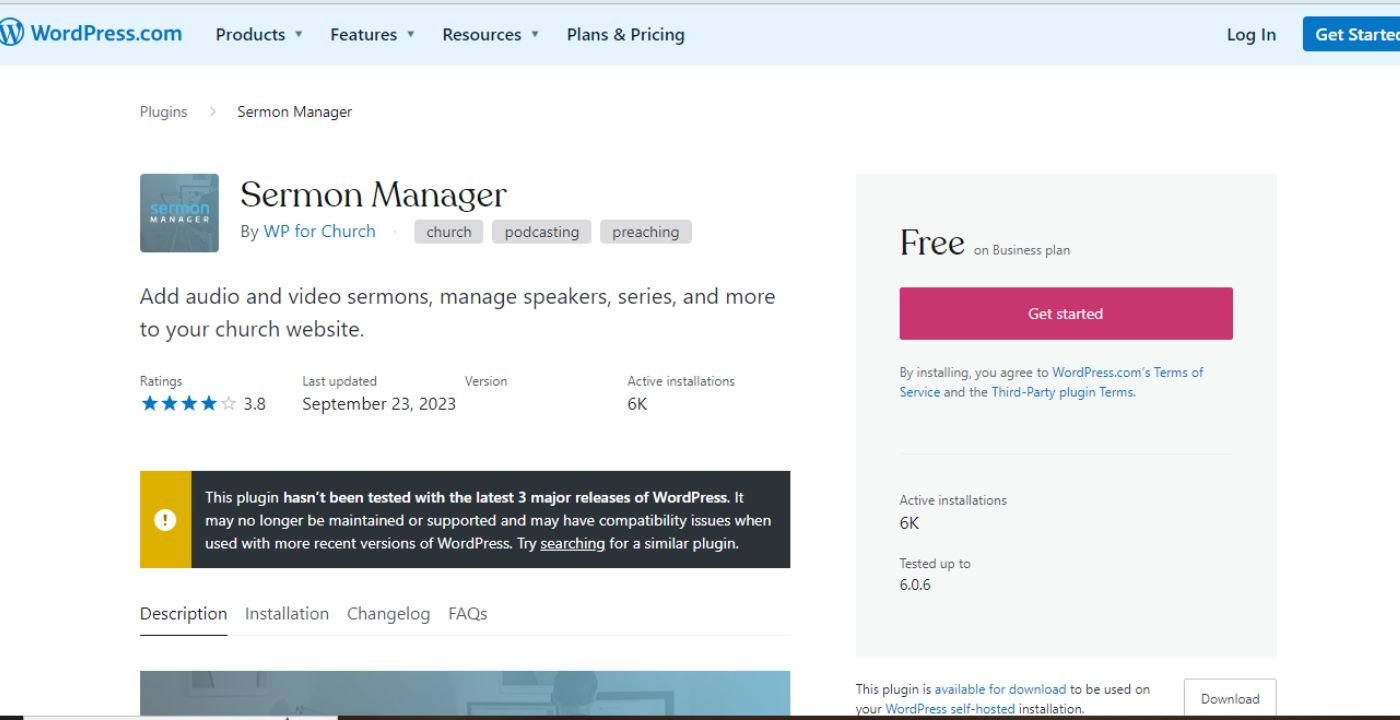The image size is (1400, 720).
Task: Click the Log In link
Action: (1251, 34)
